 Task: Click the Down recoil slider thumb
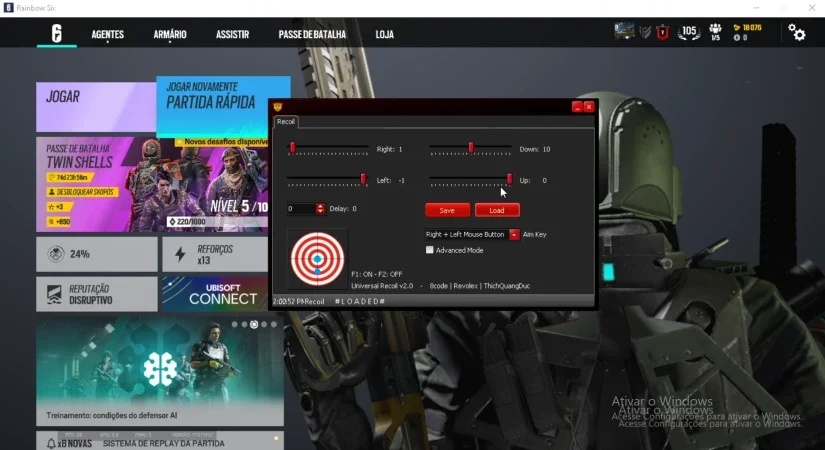[471, 148]
